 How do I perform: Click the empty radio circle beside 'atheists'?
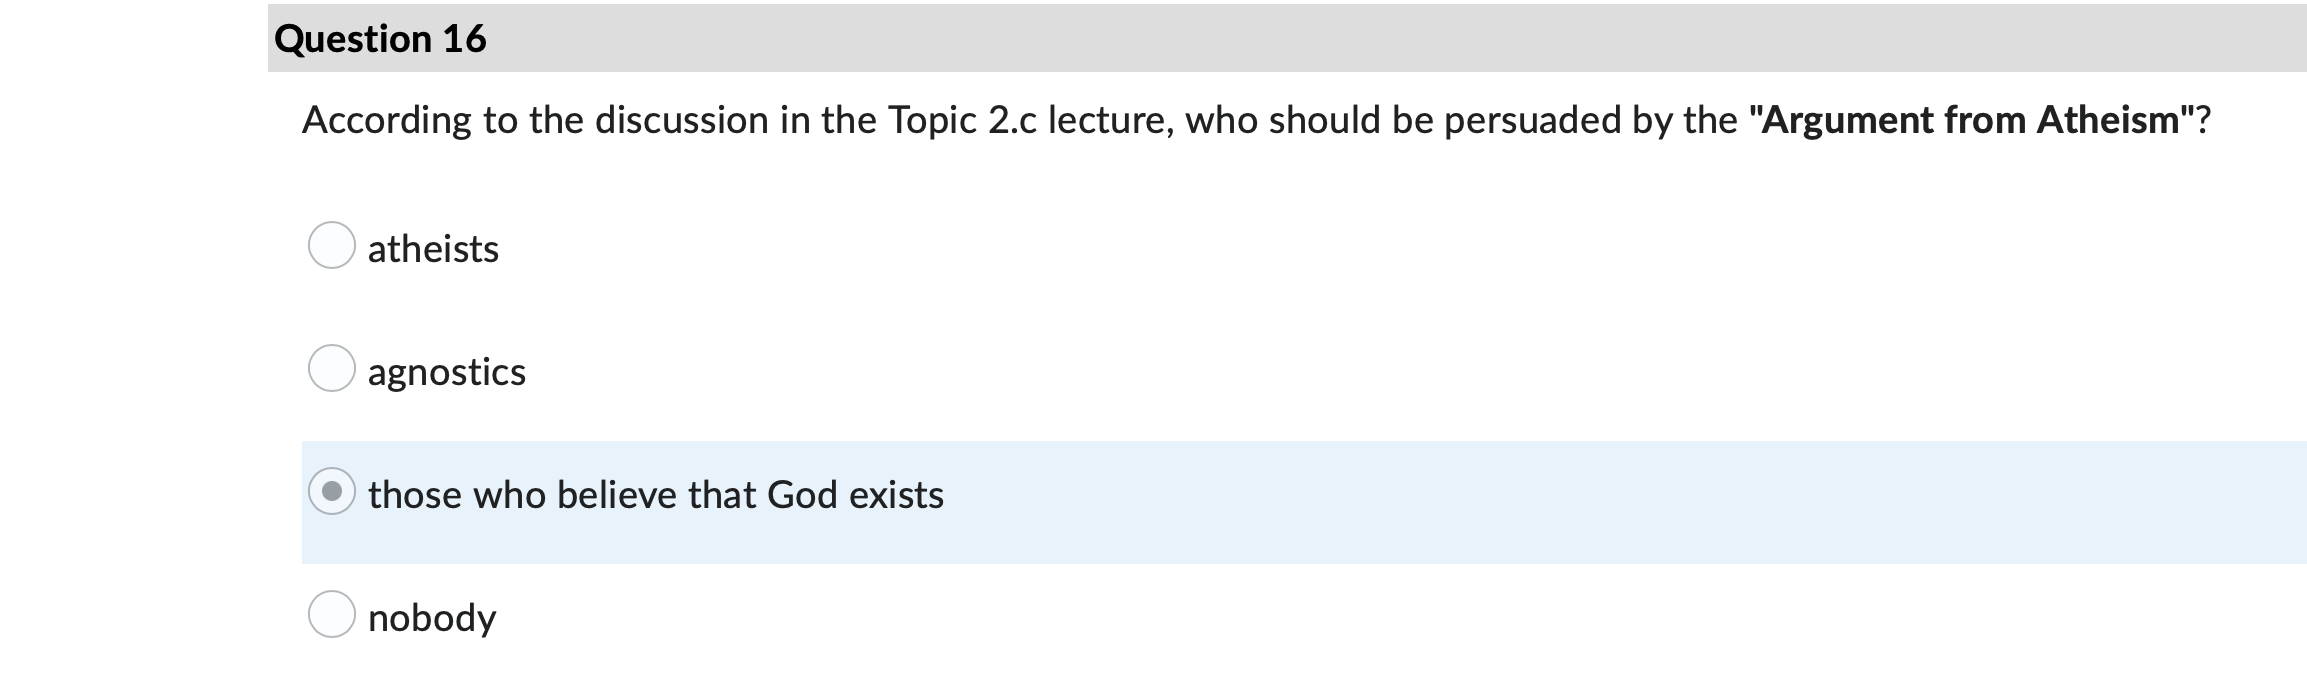[334, 247]
